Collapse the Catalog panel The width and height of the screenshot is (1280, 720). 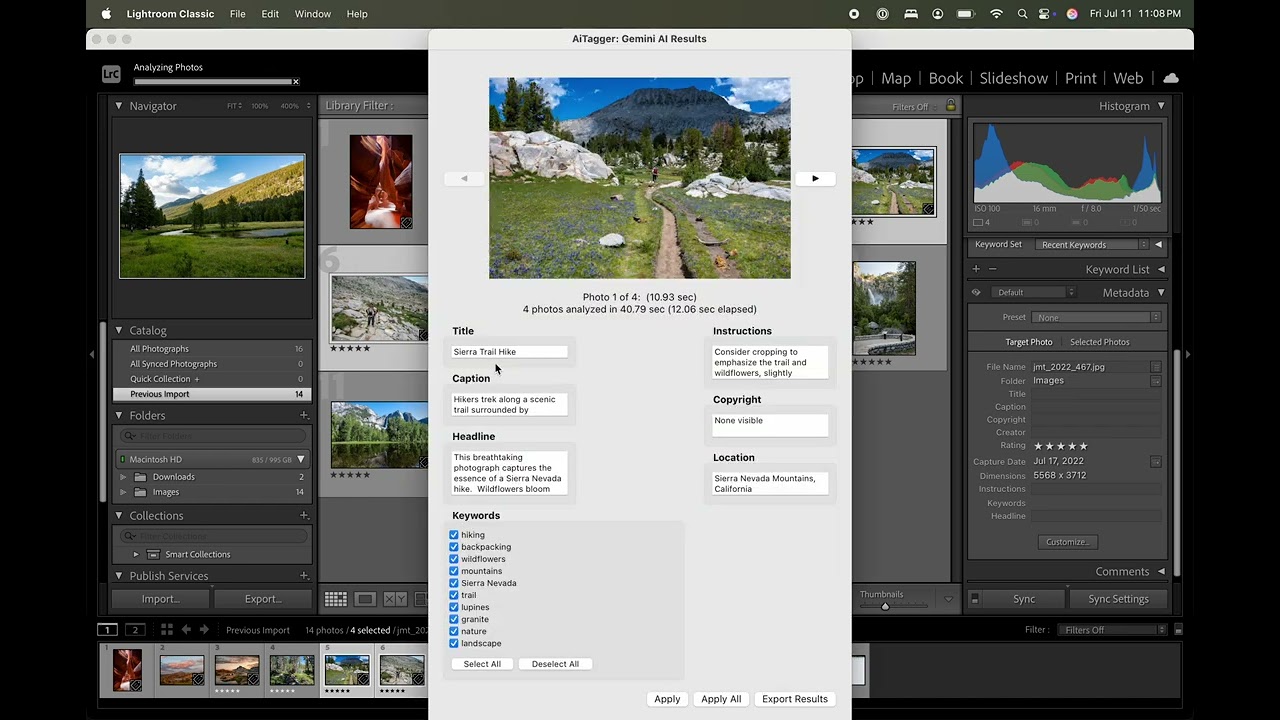coord(119,330)
